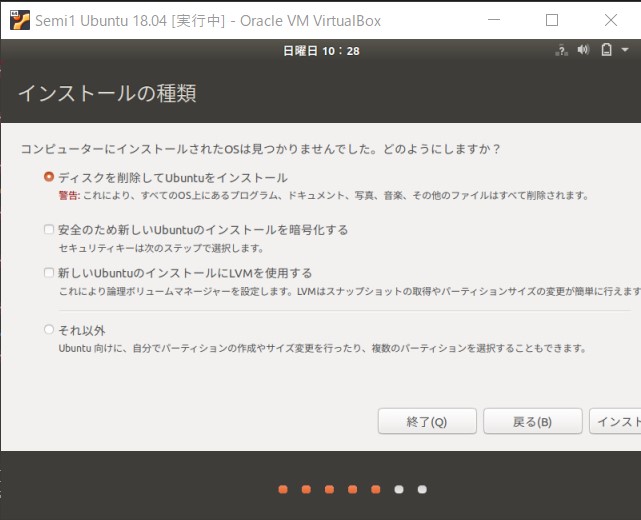Expand the system menu arrow in top bar

(x=625, y=50)
